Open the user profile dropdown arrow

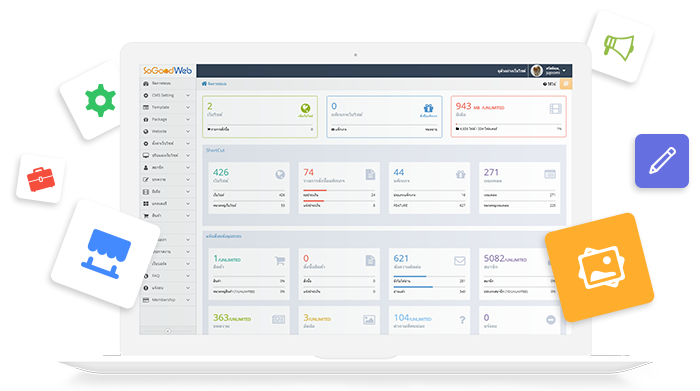pos(564,71)
